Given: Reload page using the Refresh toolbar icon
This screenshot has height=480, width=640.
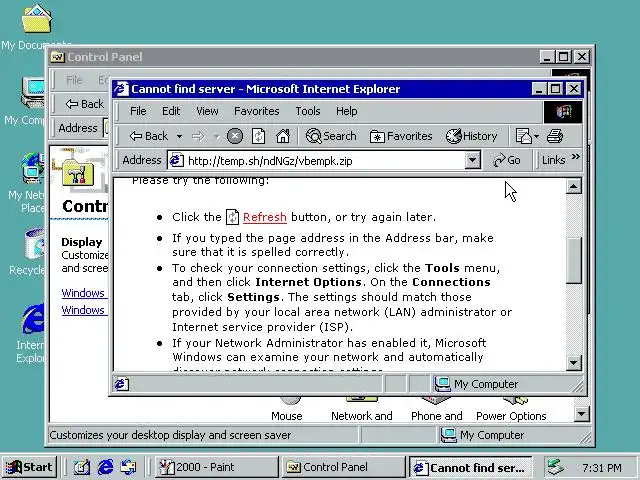Looking at the screenshot, I should [x=258, y=136].
